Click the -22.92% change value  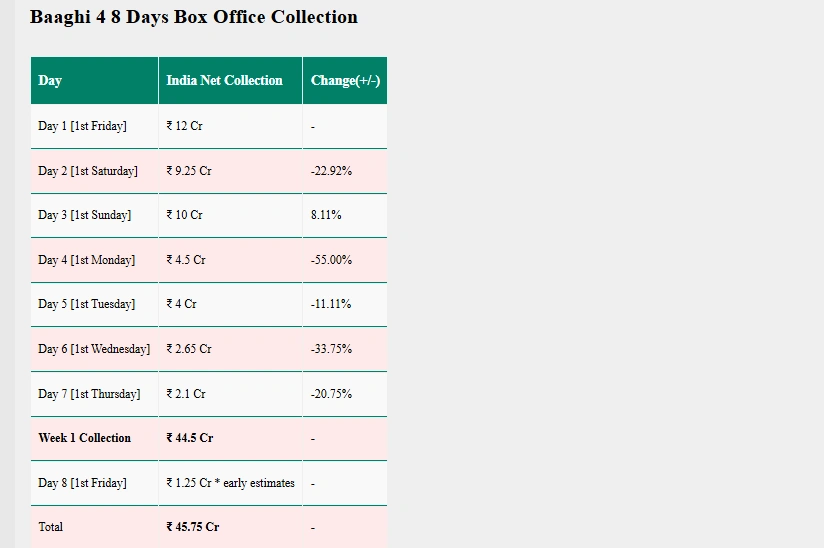pyautogui.click(x=331, y=171)
